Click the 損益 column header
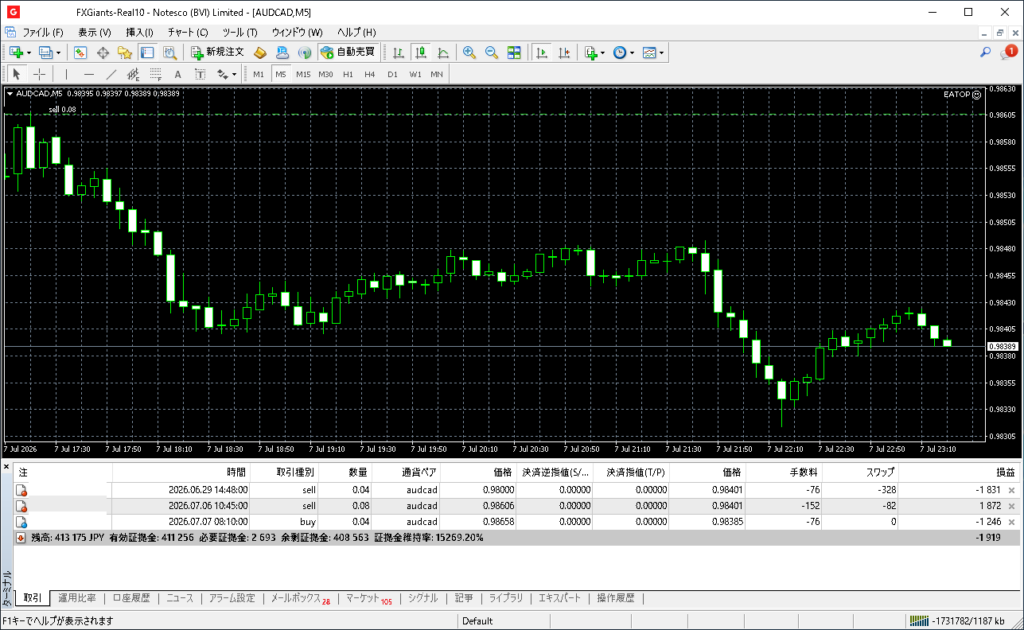1024x630 pixels. click(x=1005, y=472)
